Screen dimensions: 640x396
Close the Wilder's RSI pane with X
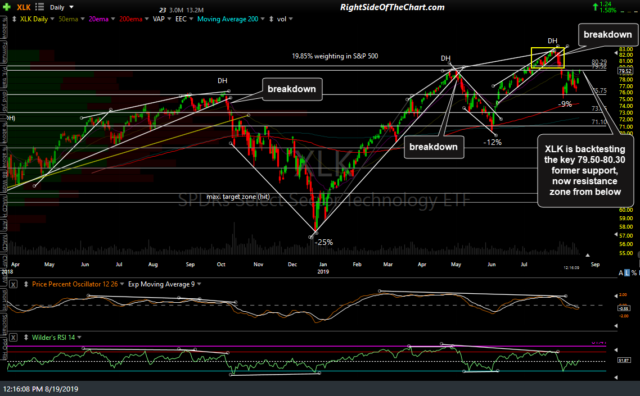13,338
